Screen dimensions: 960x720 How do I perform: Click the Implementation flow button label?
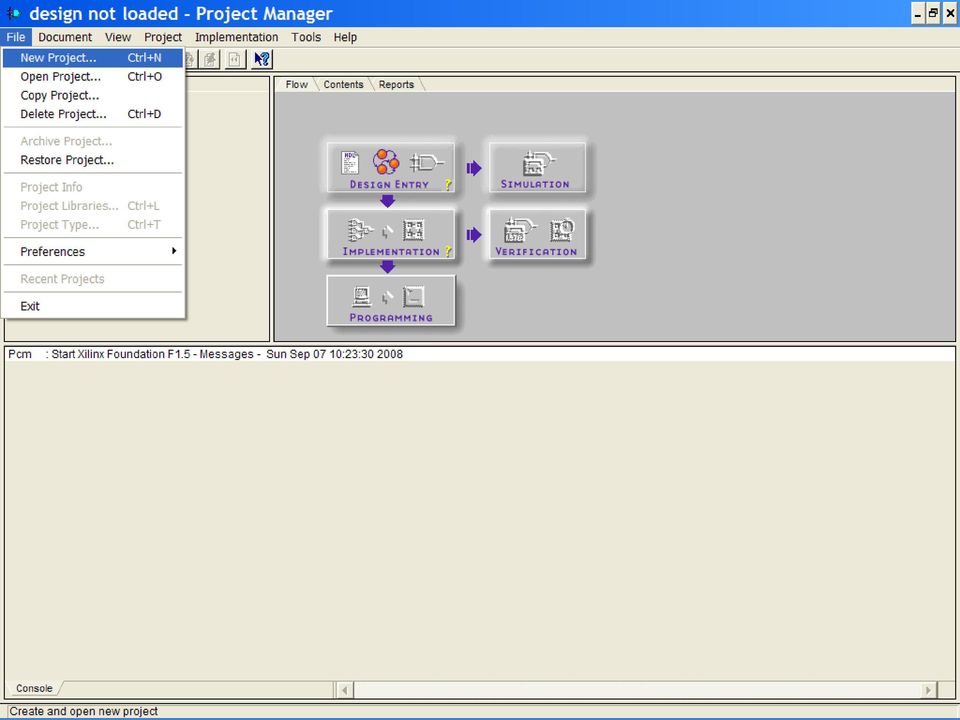point(391,252)
